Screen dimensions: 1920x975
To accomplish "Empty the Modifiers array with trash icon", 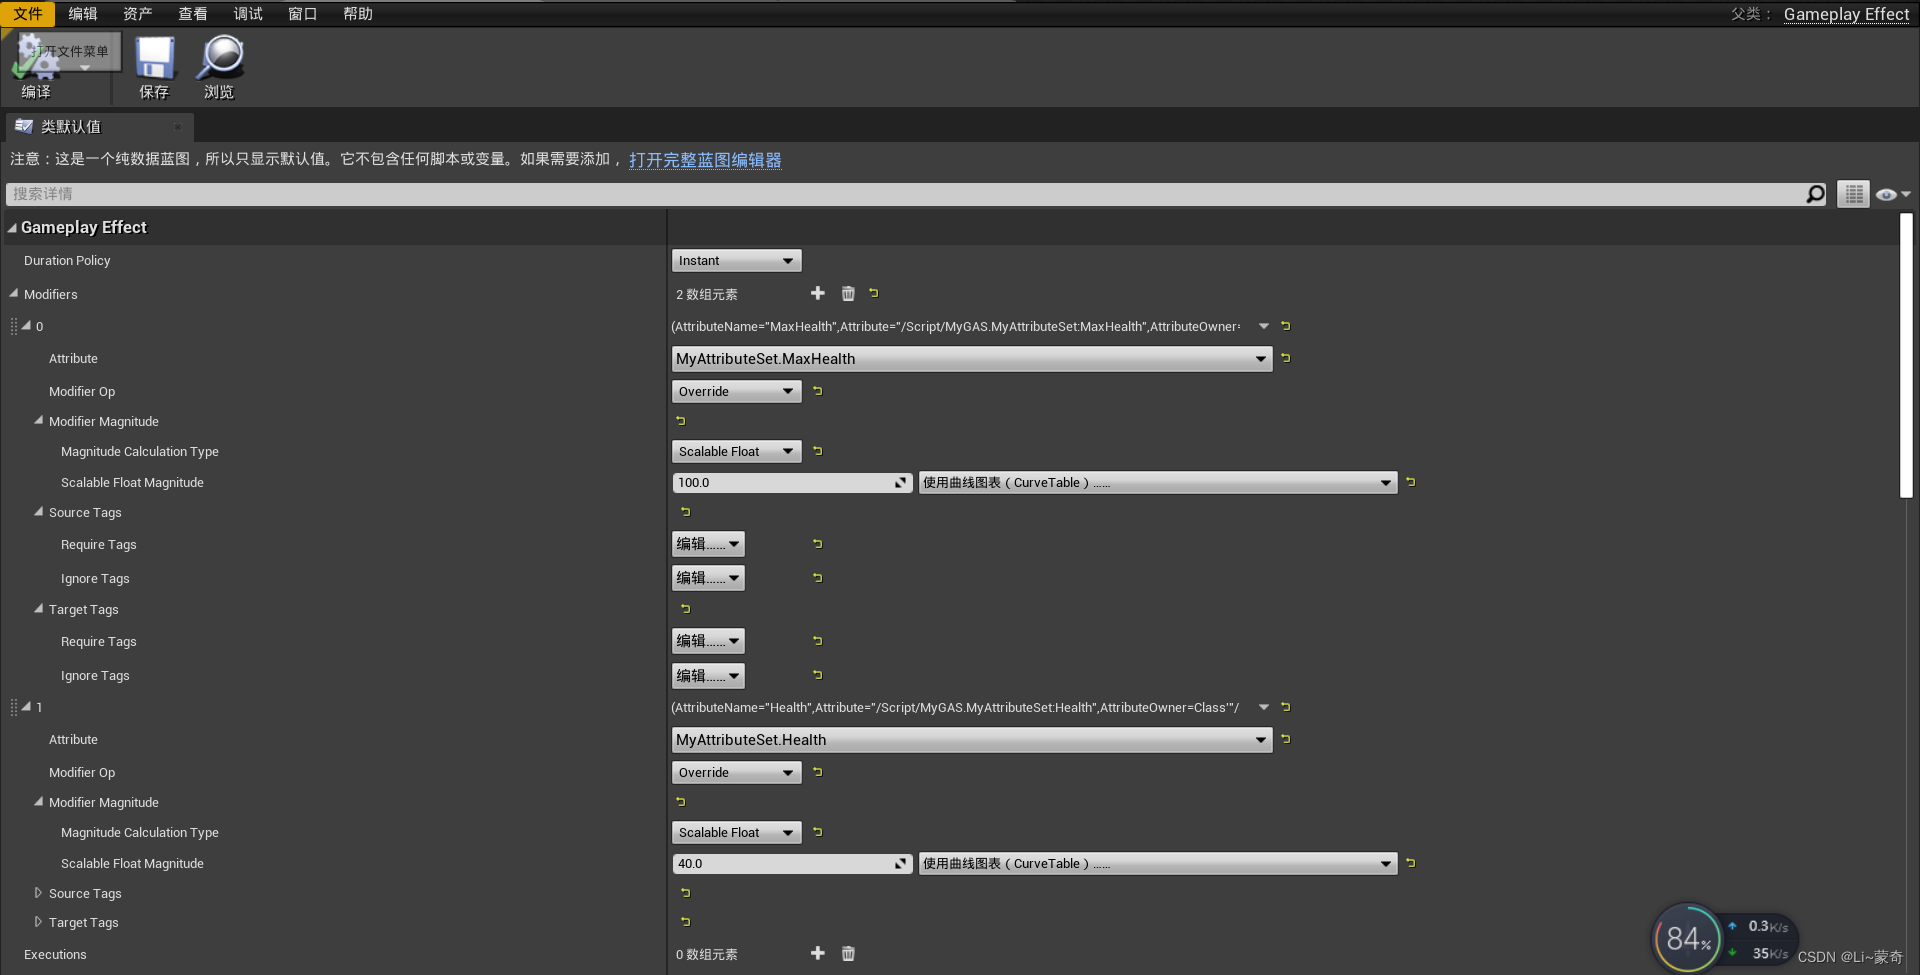I will tap(848, 293).
